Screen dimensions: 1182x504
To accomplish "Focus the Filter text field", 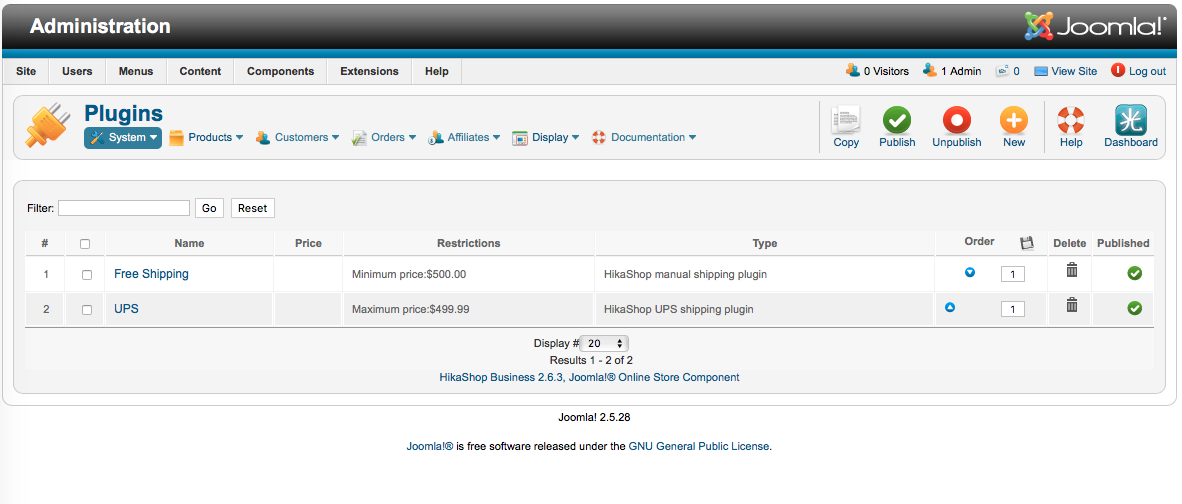I will point(124,208).
